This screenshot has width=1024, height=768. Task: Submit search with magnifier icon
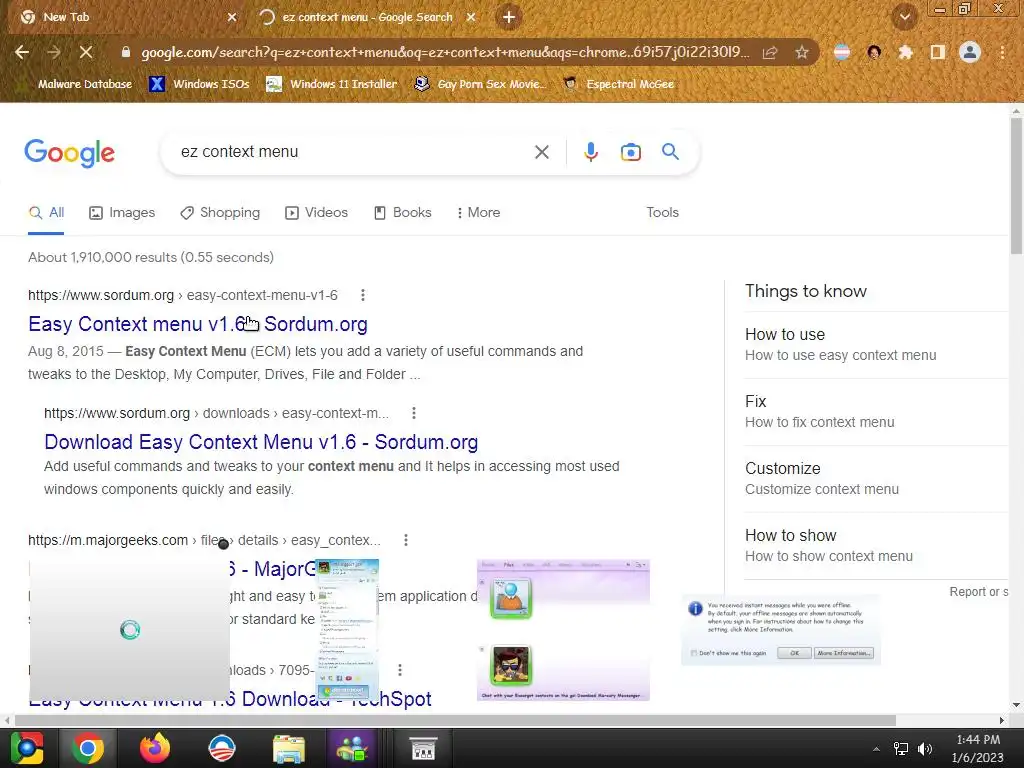670,152
